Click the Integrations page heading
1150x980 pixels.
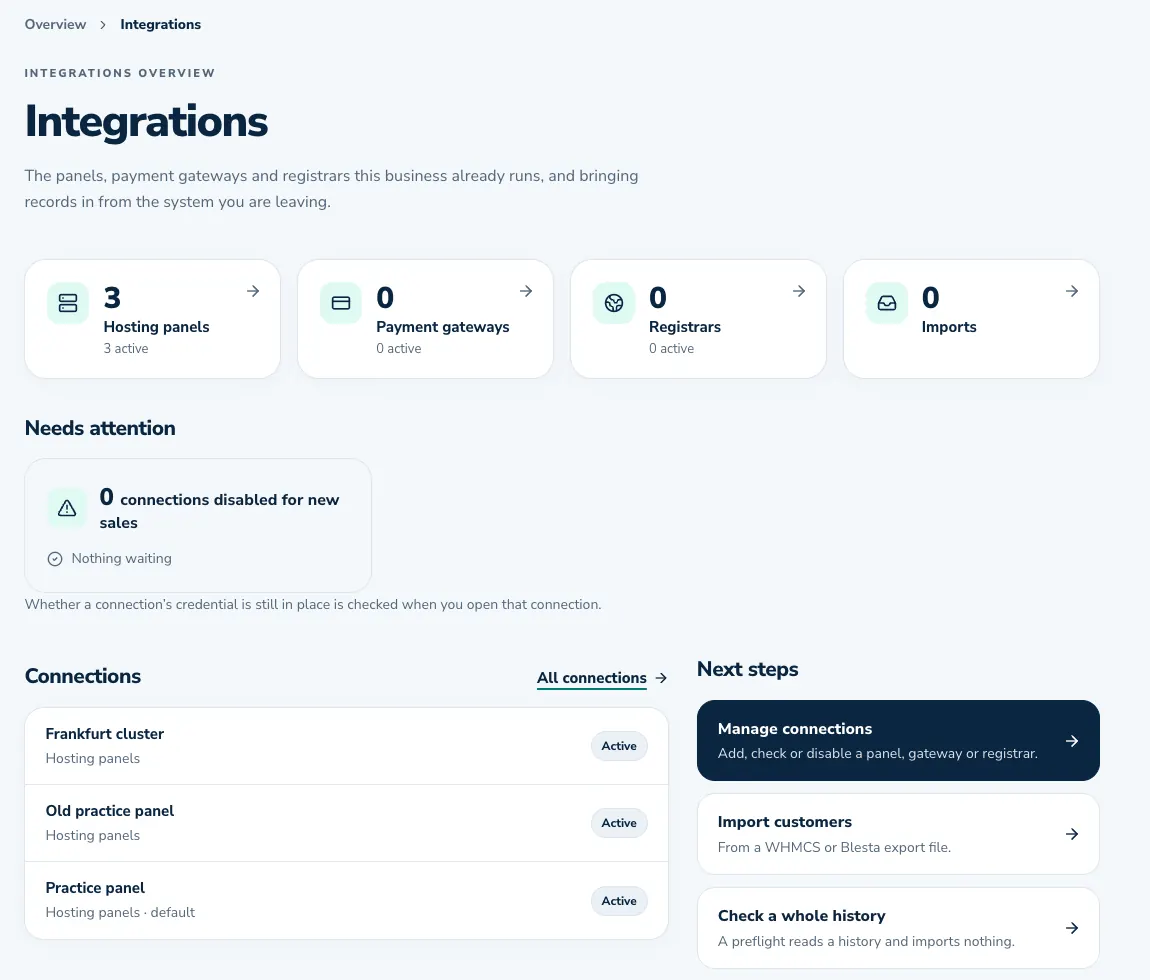[147, 122]
